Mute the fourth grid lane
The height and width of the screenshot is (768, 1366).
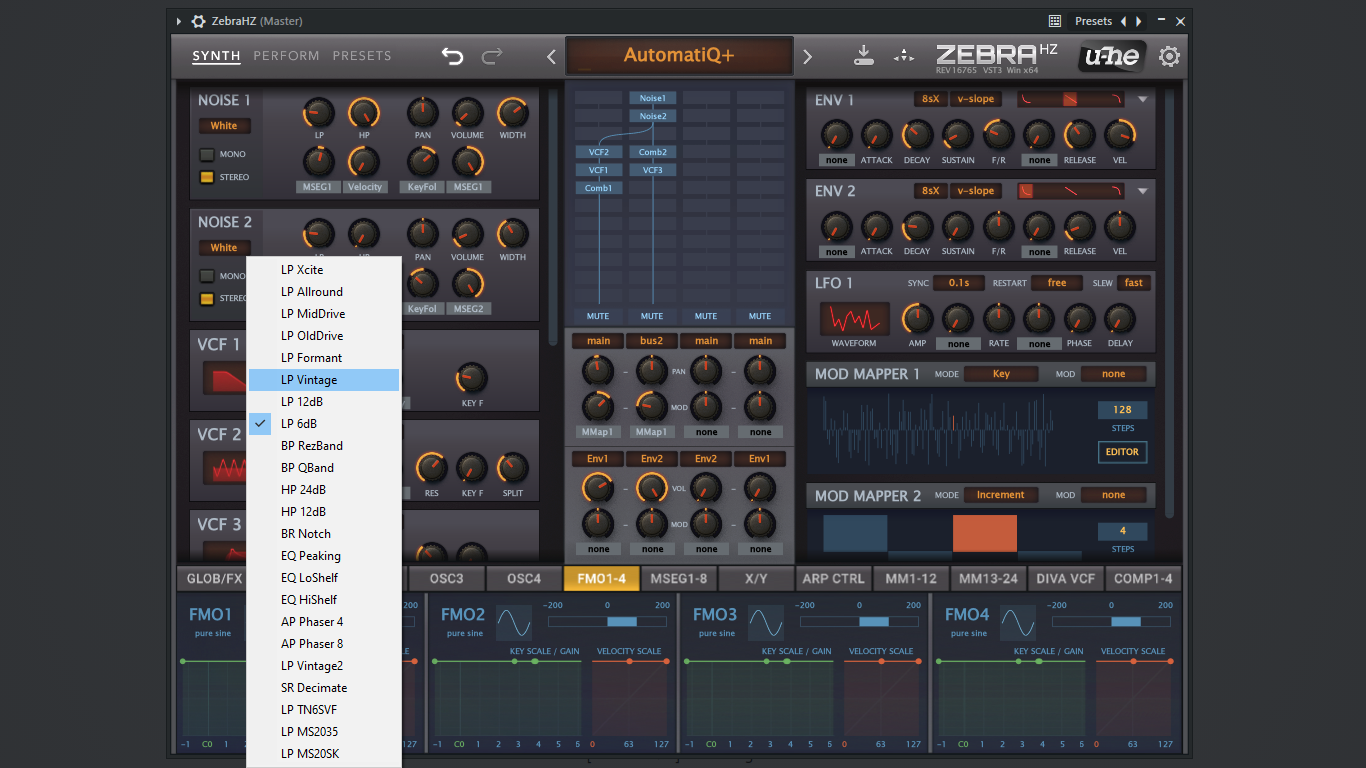click(760, 316)
